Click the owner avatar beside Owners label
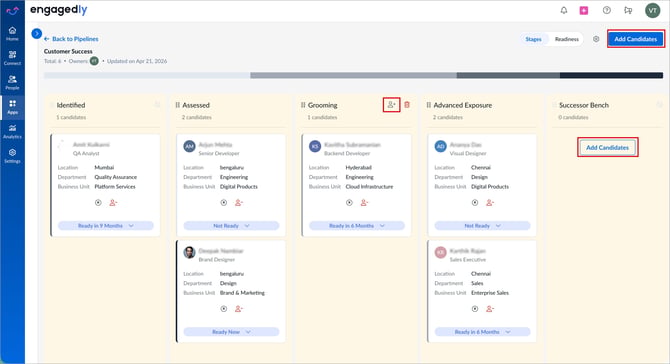The image size is (670, 364). pyautogui.click(x=94, y=61)
